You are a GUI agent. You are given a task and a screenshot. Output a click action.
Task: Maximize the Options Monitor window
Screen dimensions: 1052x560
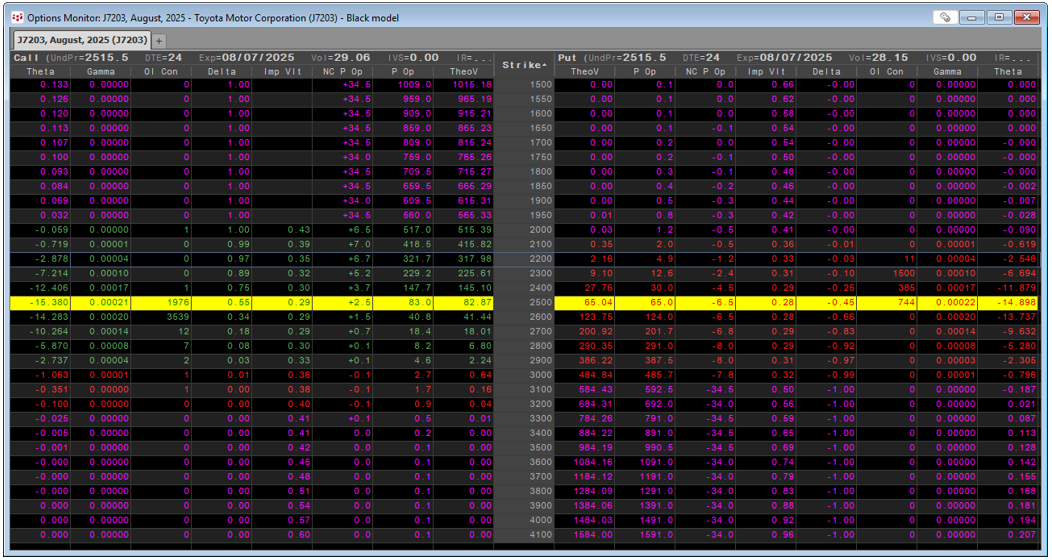coord(998,17)
